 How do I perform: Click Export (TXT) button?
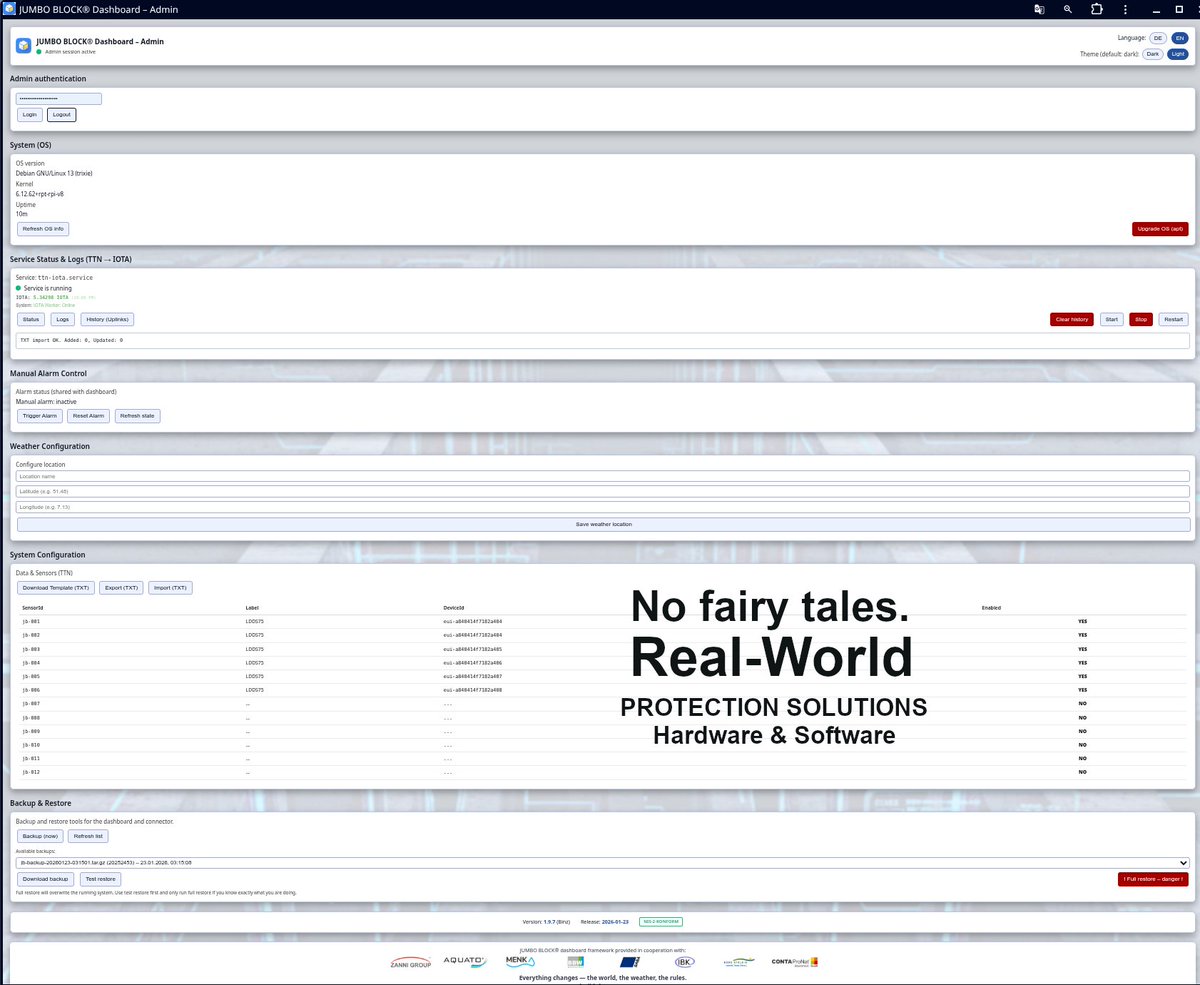tap(122, 588)
